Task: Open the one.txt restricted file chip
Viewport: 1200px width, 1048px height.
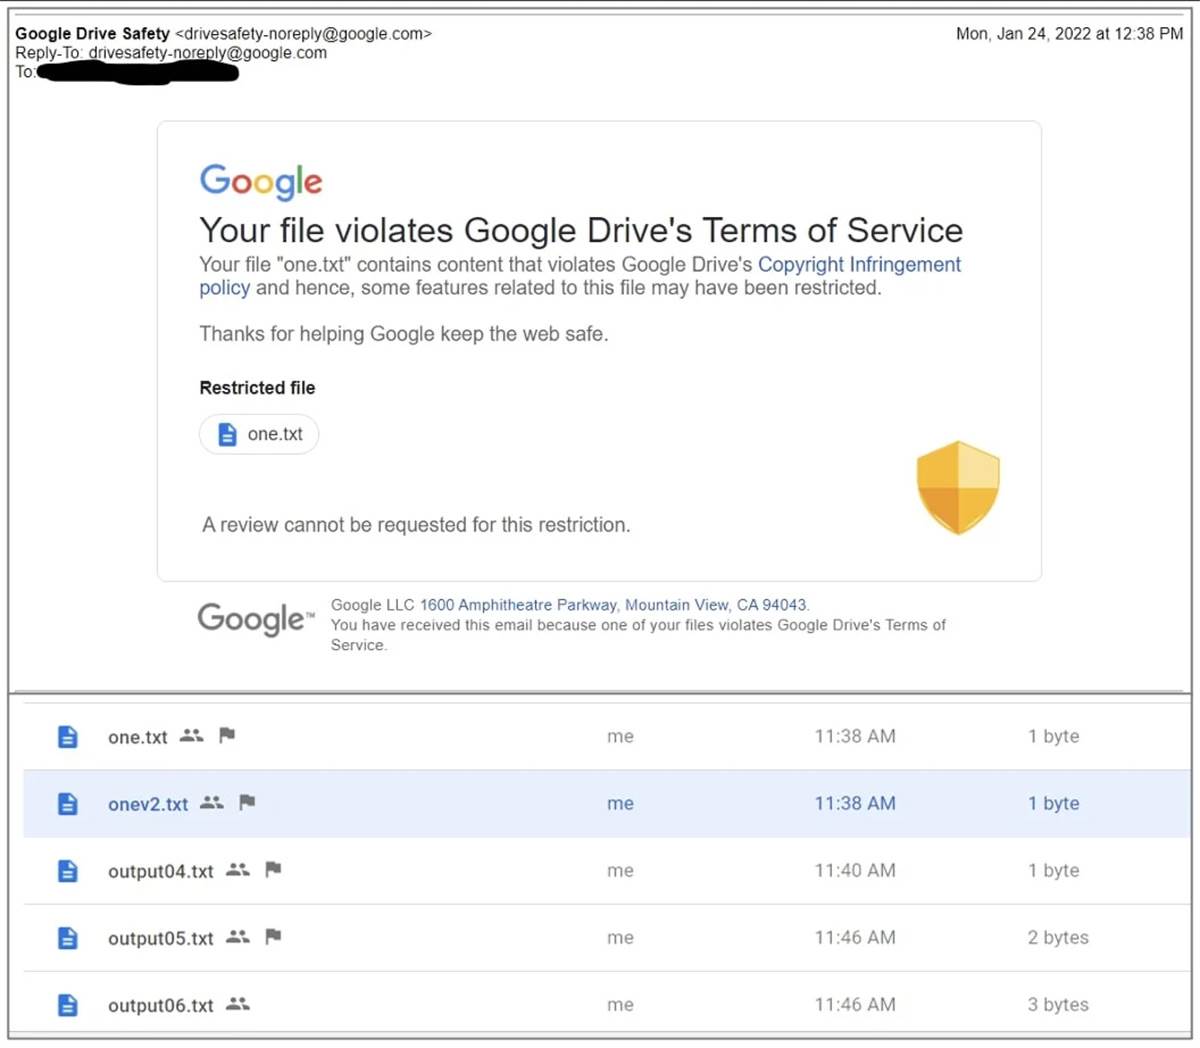Action: pos(259,434)
